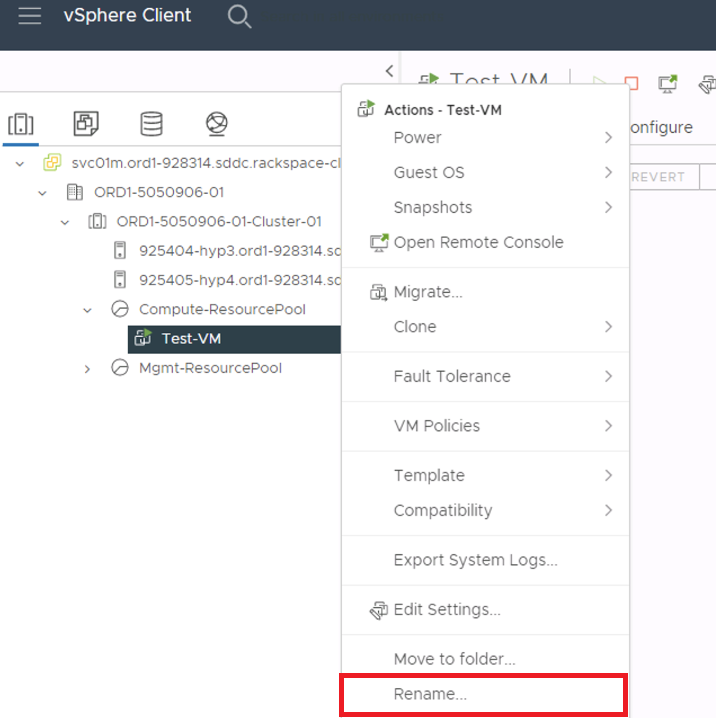Viewport: 716px width, 718px height.
Task: Switch to VMs and Templates inventory view
Action: pyautogui.click(x=86, y=124)
